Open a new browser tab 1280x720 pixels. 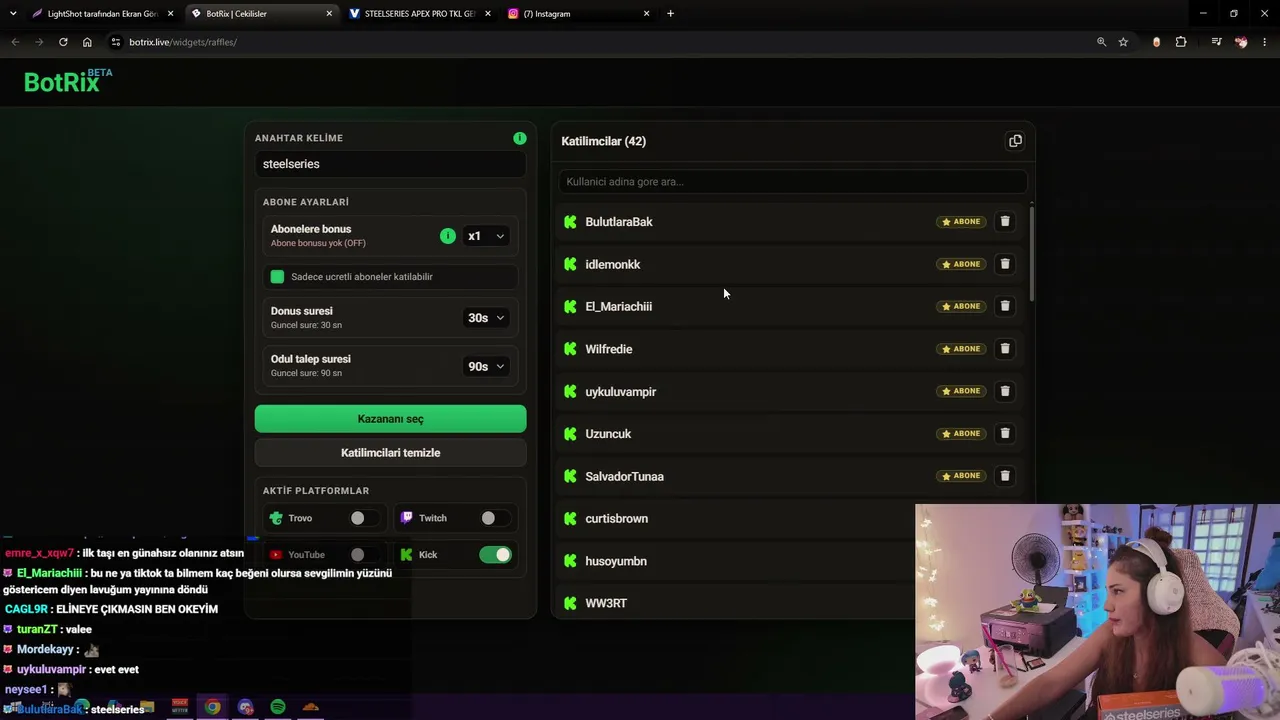point(670,14)
